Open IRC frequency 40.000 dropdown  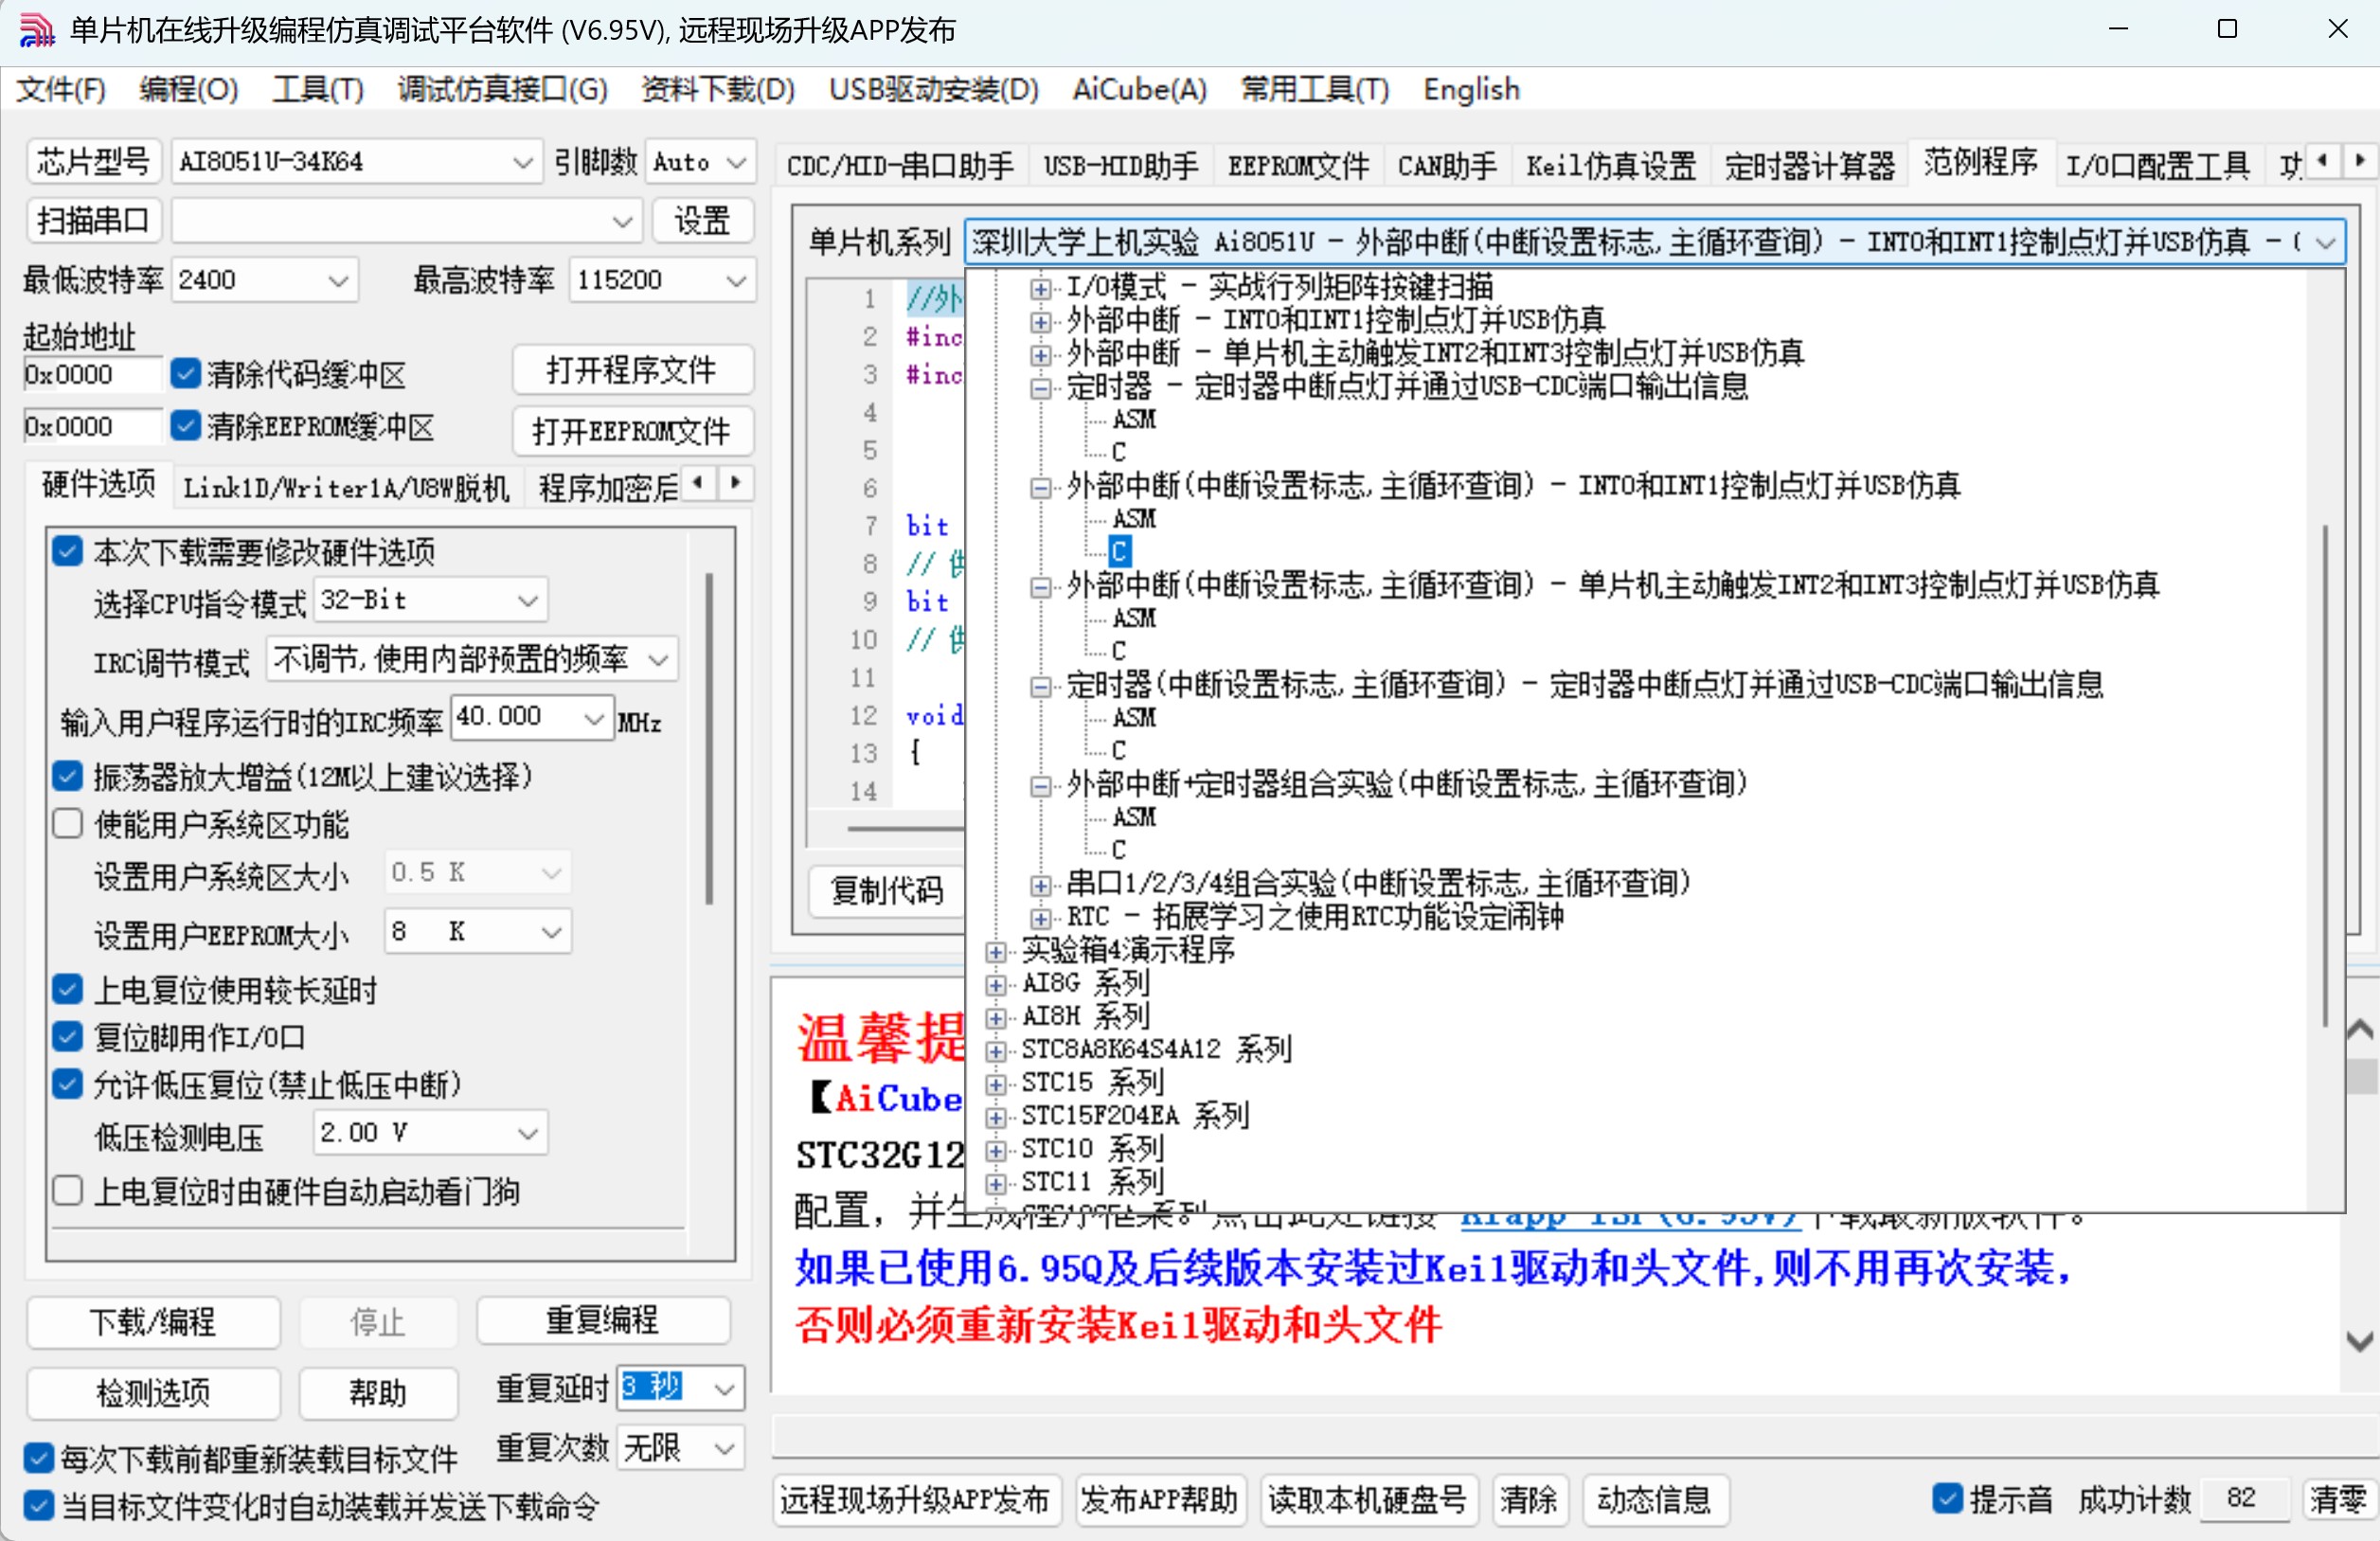532,717
